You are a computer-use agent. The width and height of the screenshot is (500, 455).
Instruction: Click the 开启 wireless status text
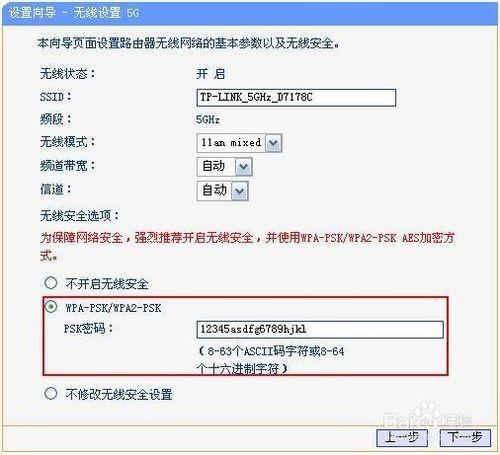[211, 74]
